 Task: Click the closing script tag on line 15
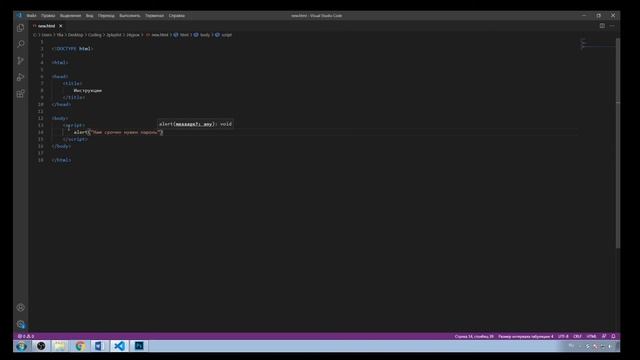click(75, 139)
